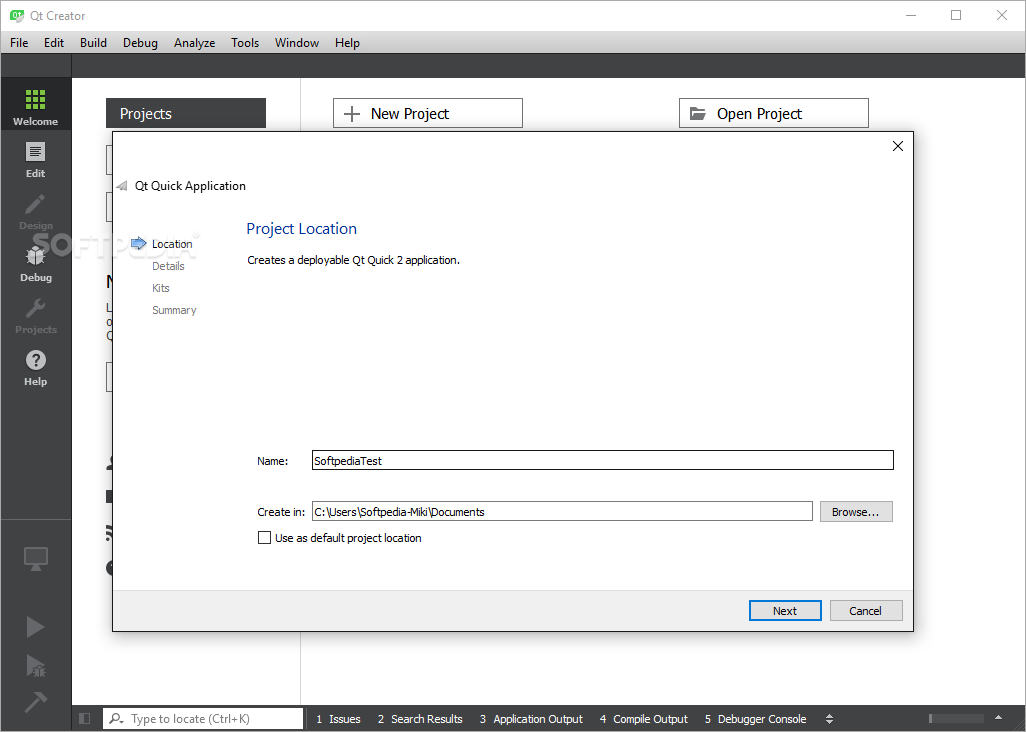
Task: Click the Kits step in wizard
Action: pyautogui.click(x=161, y=288)
